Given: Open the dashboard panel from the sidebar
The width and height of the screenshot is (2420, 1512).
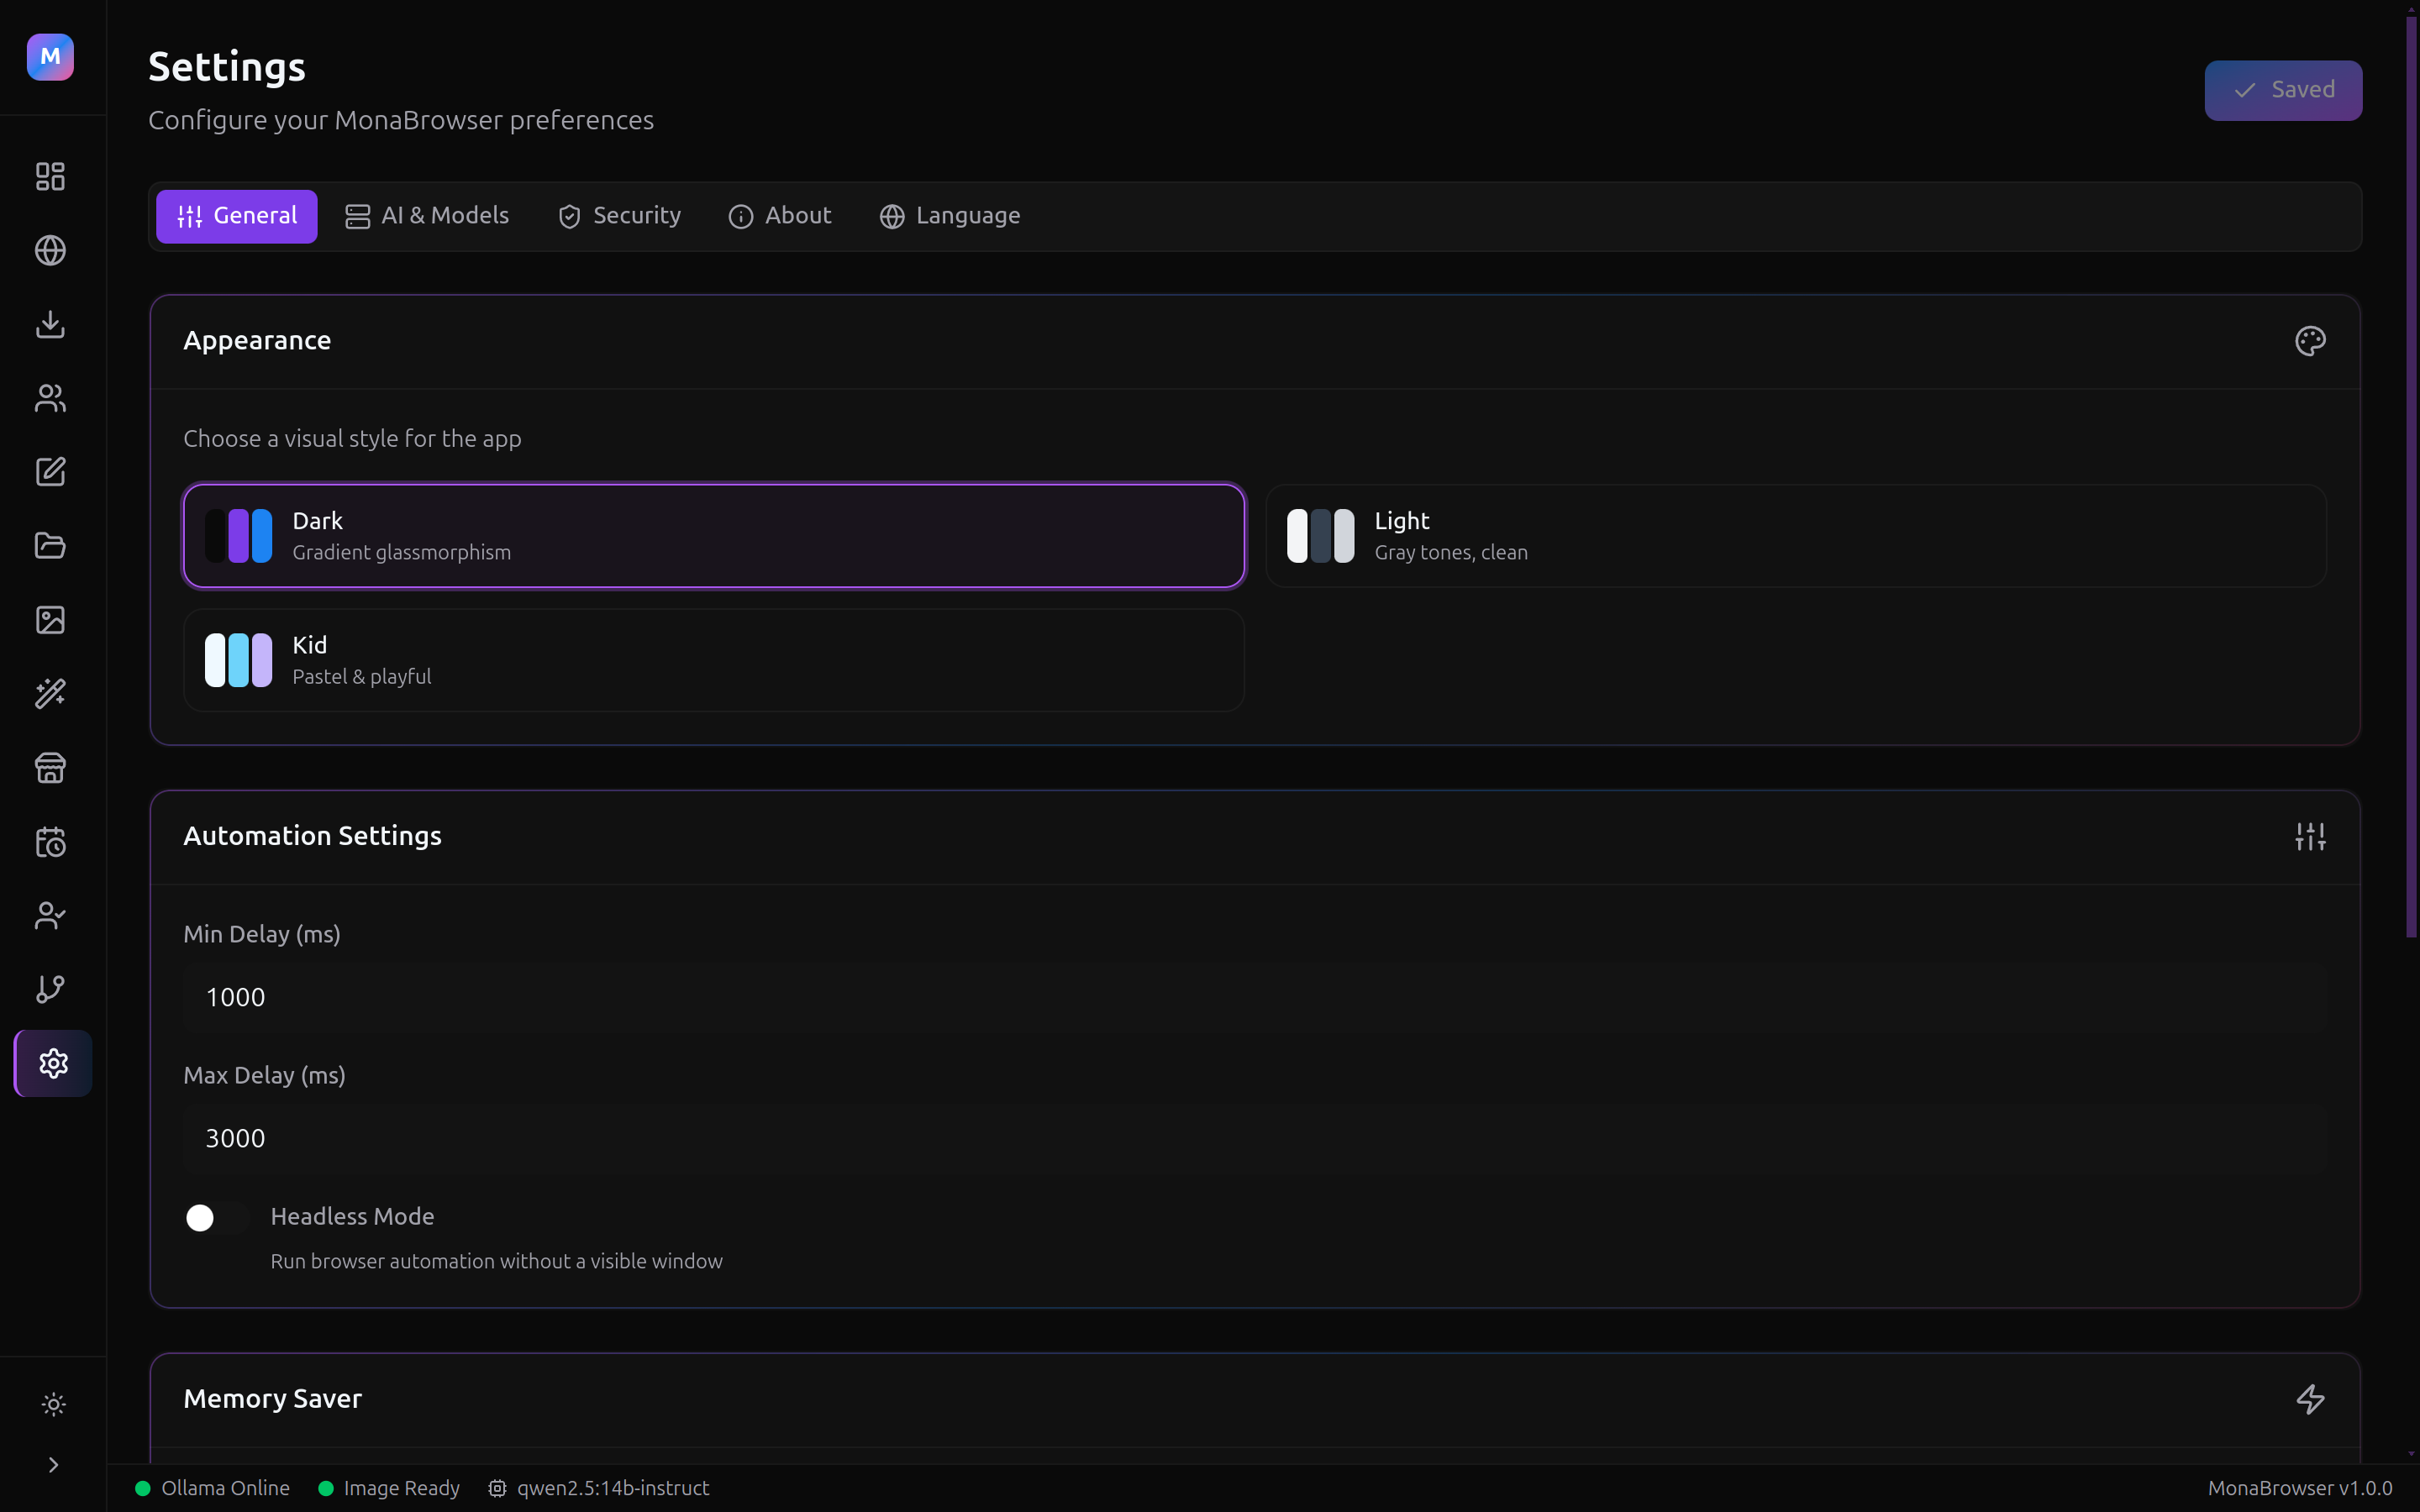Looking at the screenshot, I should pos(50,176).
